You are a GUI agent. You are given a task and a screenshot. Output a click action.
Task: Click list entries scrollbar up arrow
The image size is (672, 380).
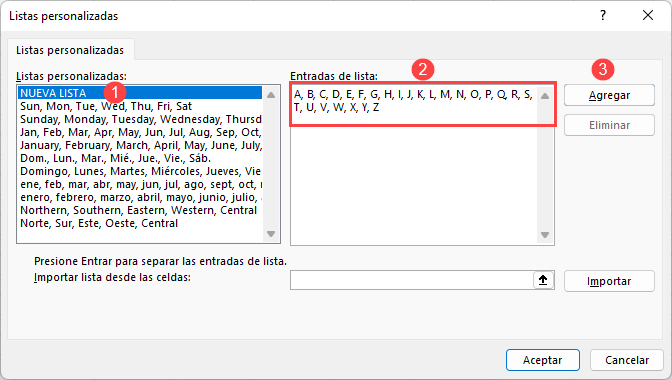point(545,96)
